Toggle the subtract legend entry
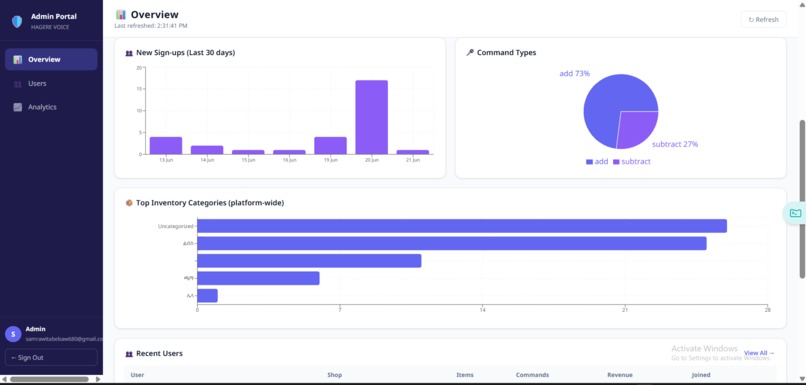This screenshot has height=385, width=806. point(631,161)
